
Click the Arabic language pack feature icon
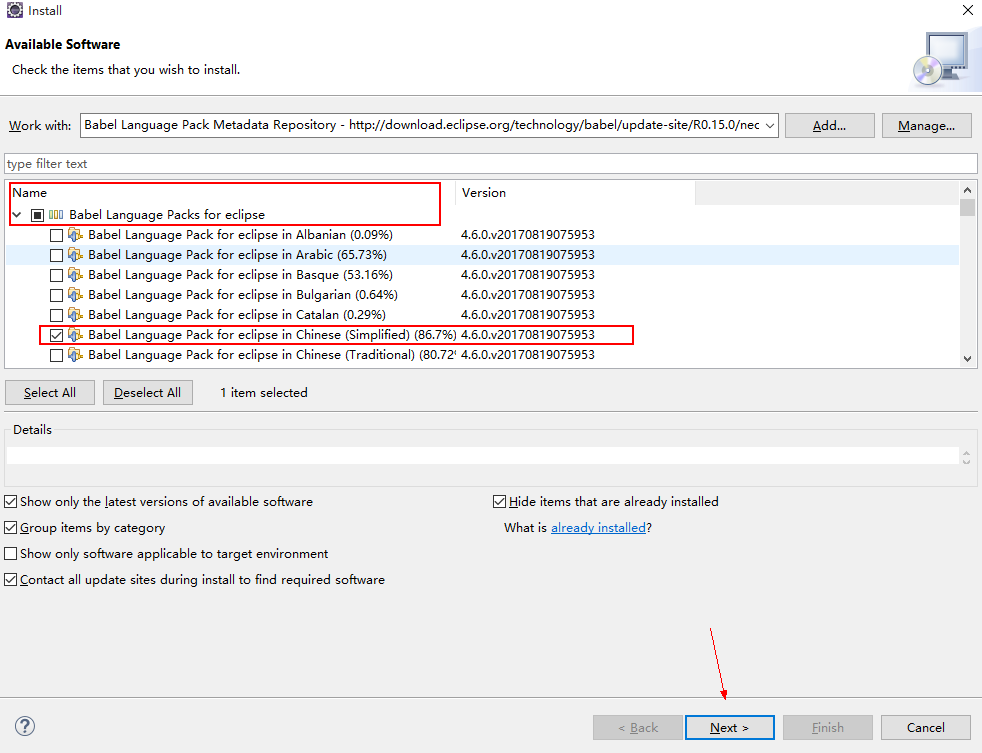click(75, 255)
